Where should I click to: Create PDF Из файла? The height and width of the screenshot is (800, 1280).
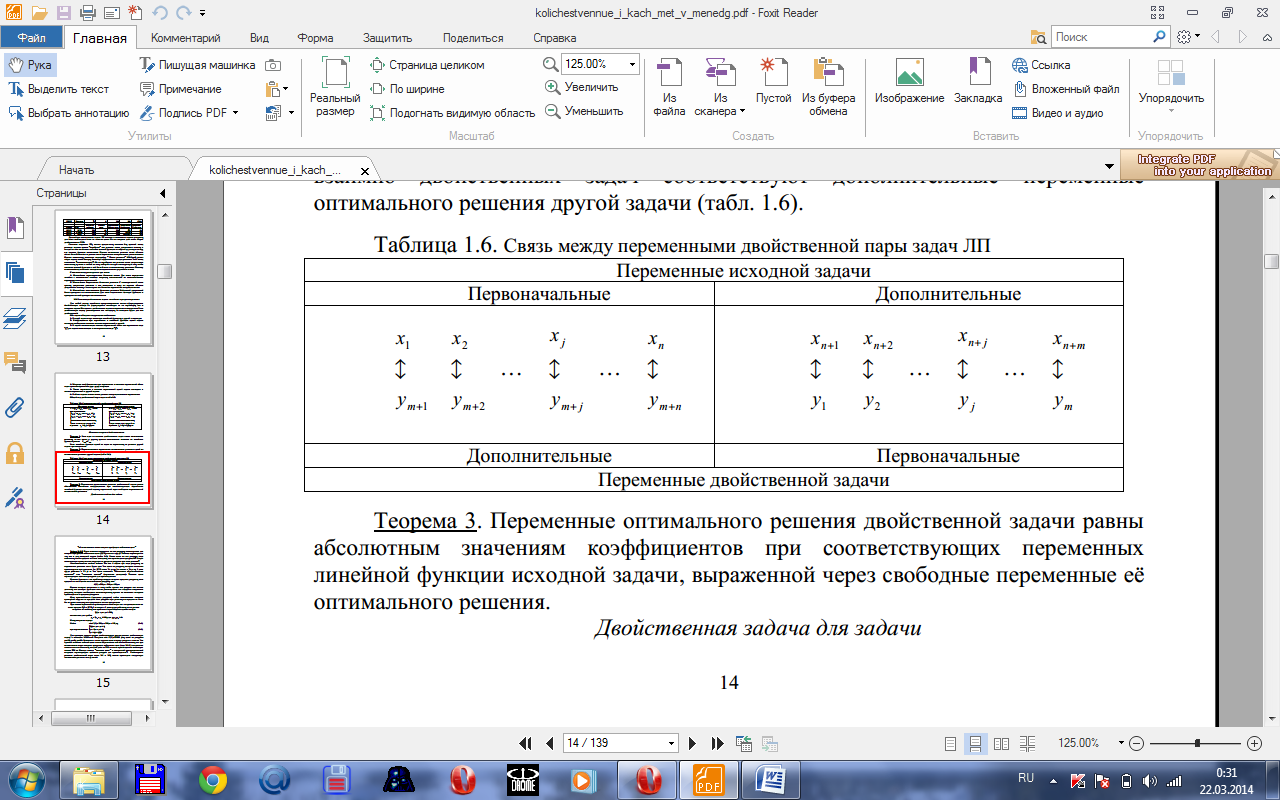coord(669,87)
